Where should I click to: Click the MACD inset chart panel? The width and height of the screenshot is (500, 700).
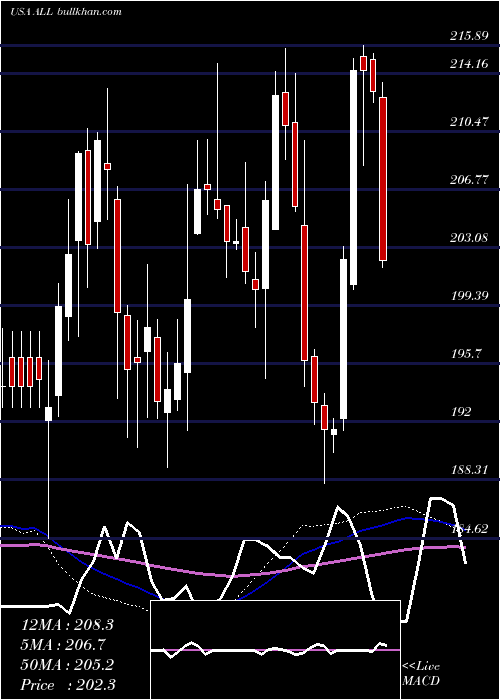[275, 650]
